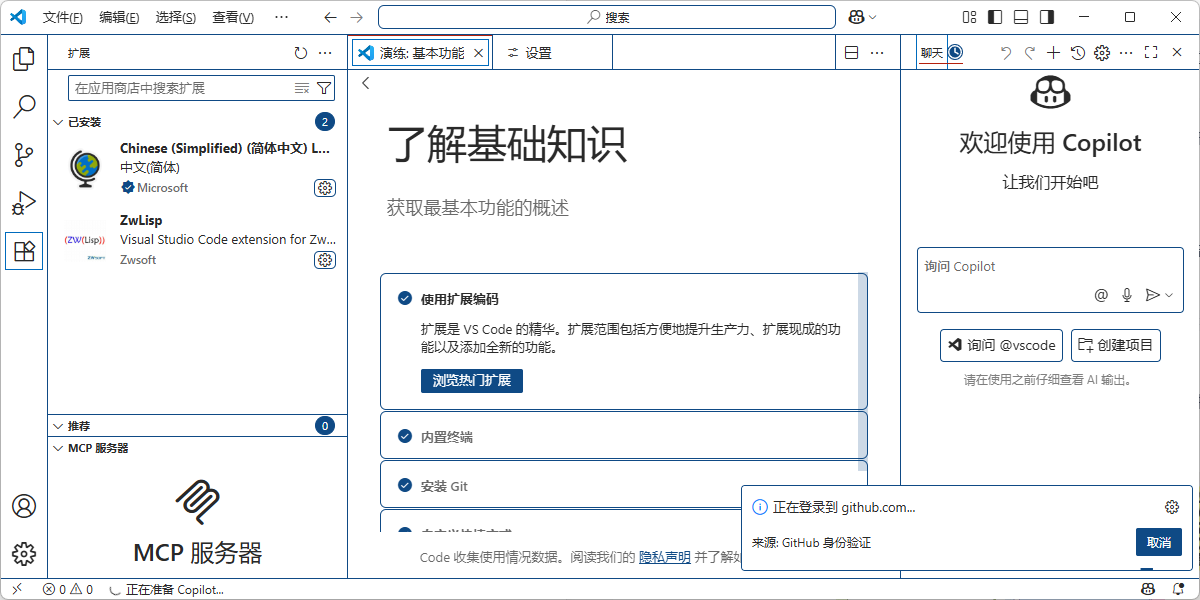Screen dimensions: 1200x600
Task: Maximize the chat panel
Action: pyautogui.click(x=1151, y=53)
